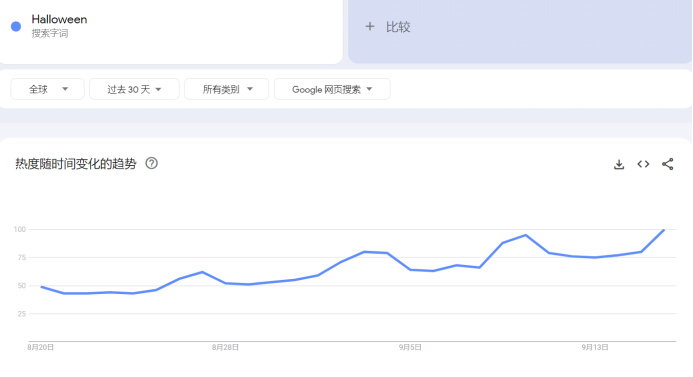Expand the 全球 region dropdown

click(x=47, y=89)
